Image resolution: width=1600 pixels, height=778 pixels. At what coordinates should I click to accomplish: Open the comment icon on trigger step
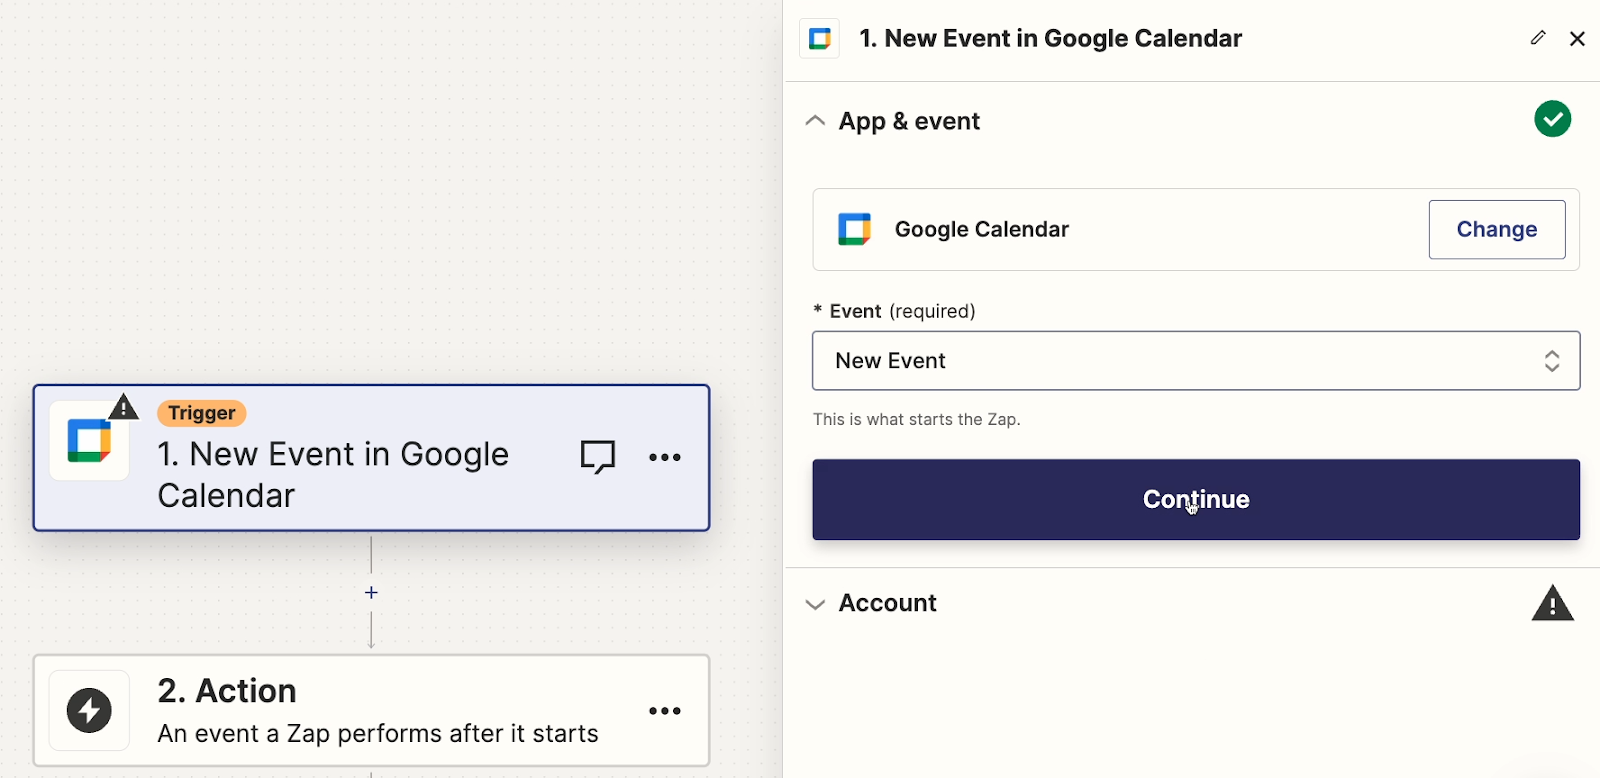coord(598,457)
